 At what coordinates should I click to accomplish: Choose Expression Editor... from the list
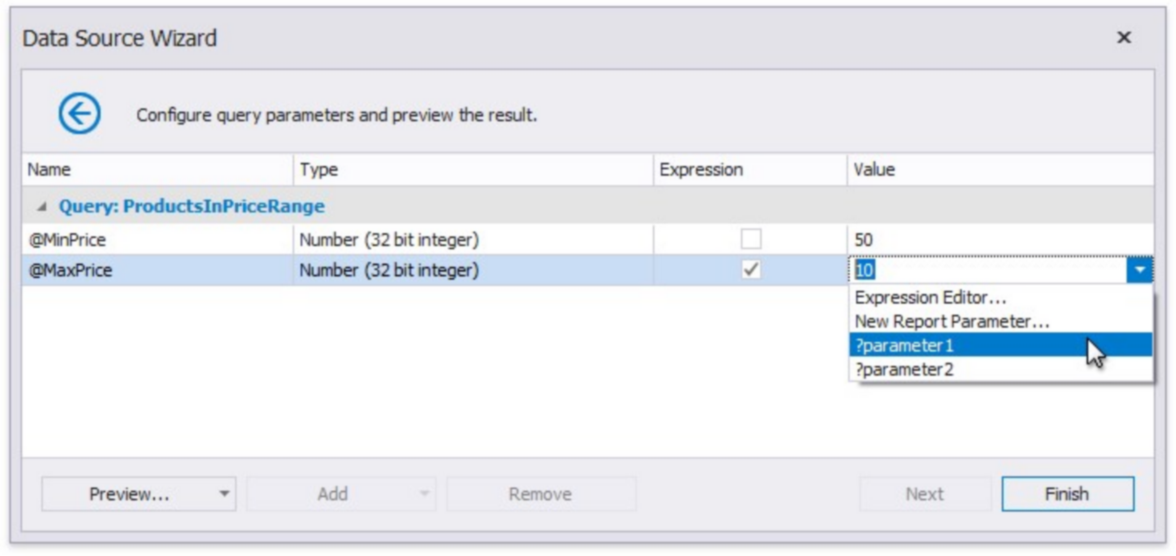pyautogui.click(x=930, y=298)
